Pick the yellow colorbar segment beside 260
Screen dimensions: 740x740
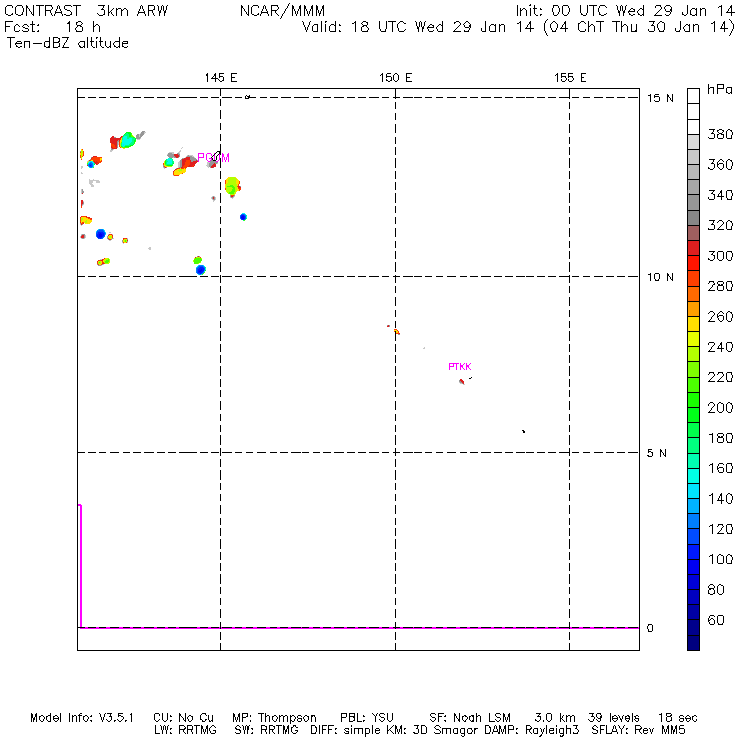(x=693, y=324)
